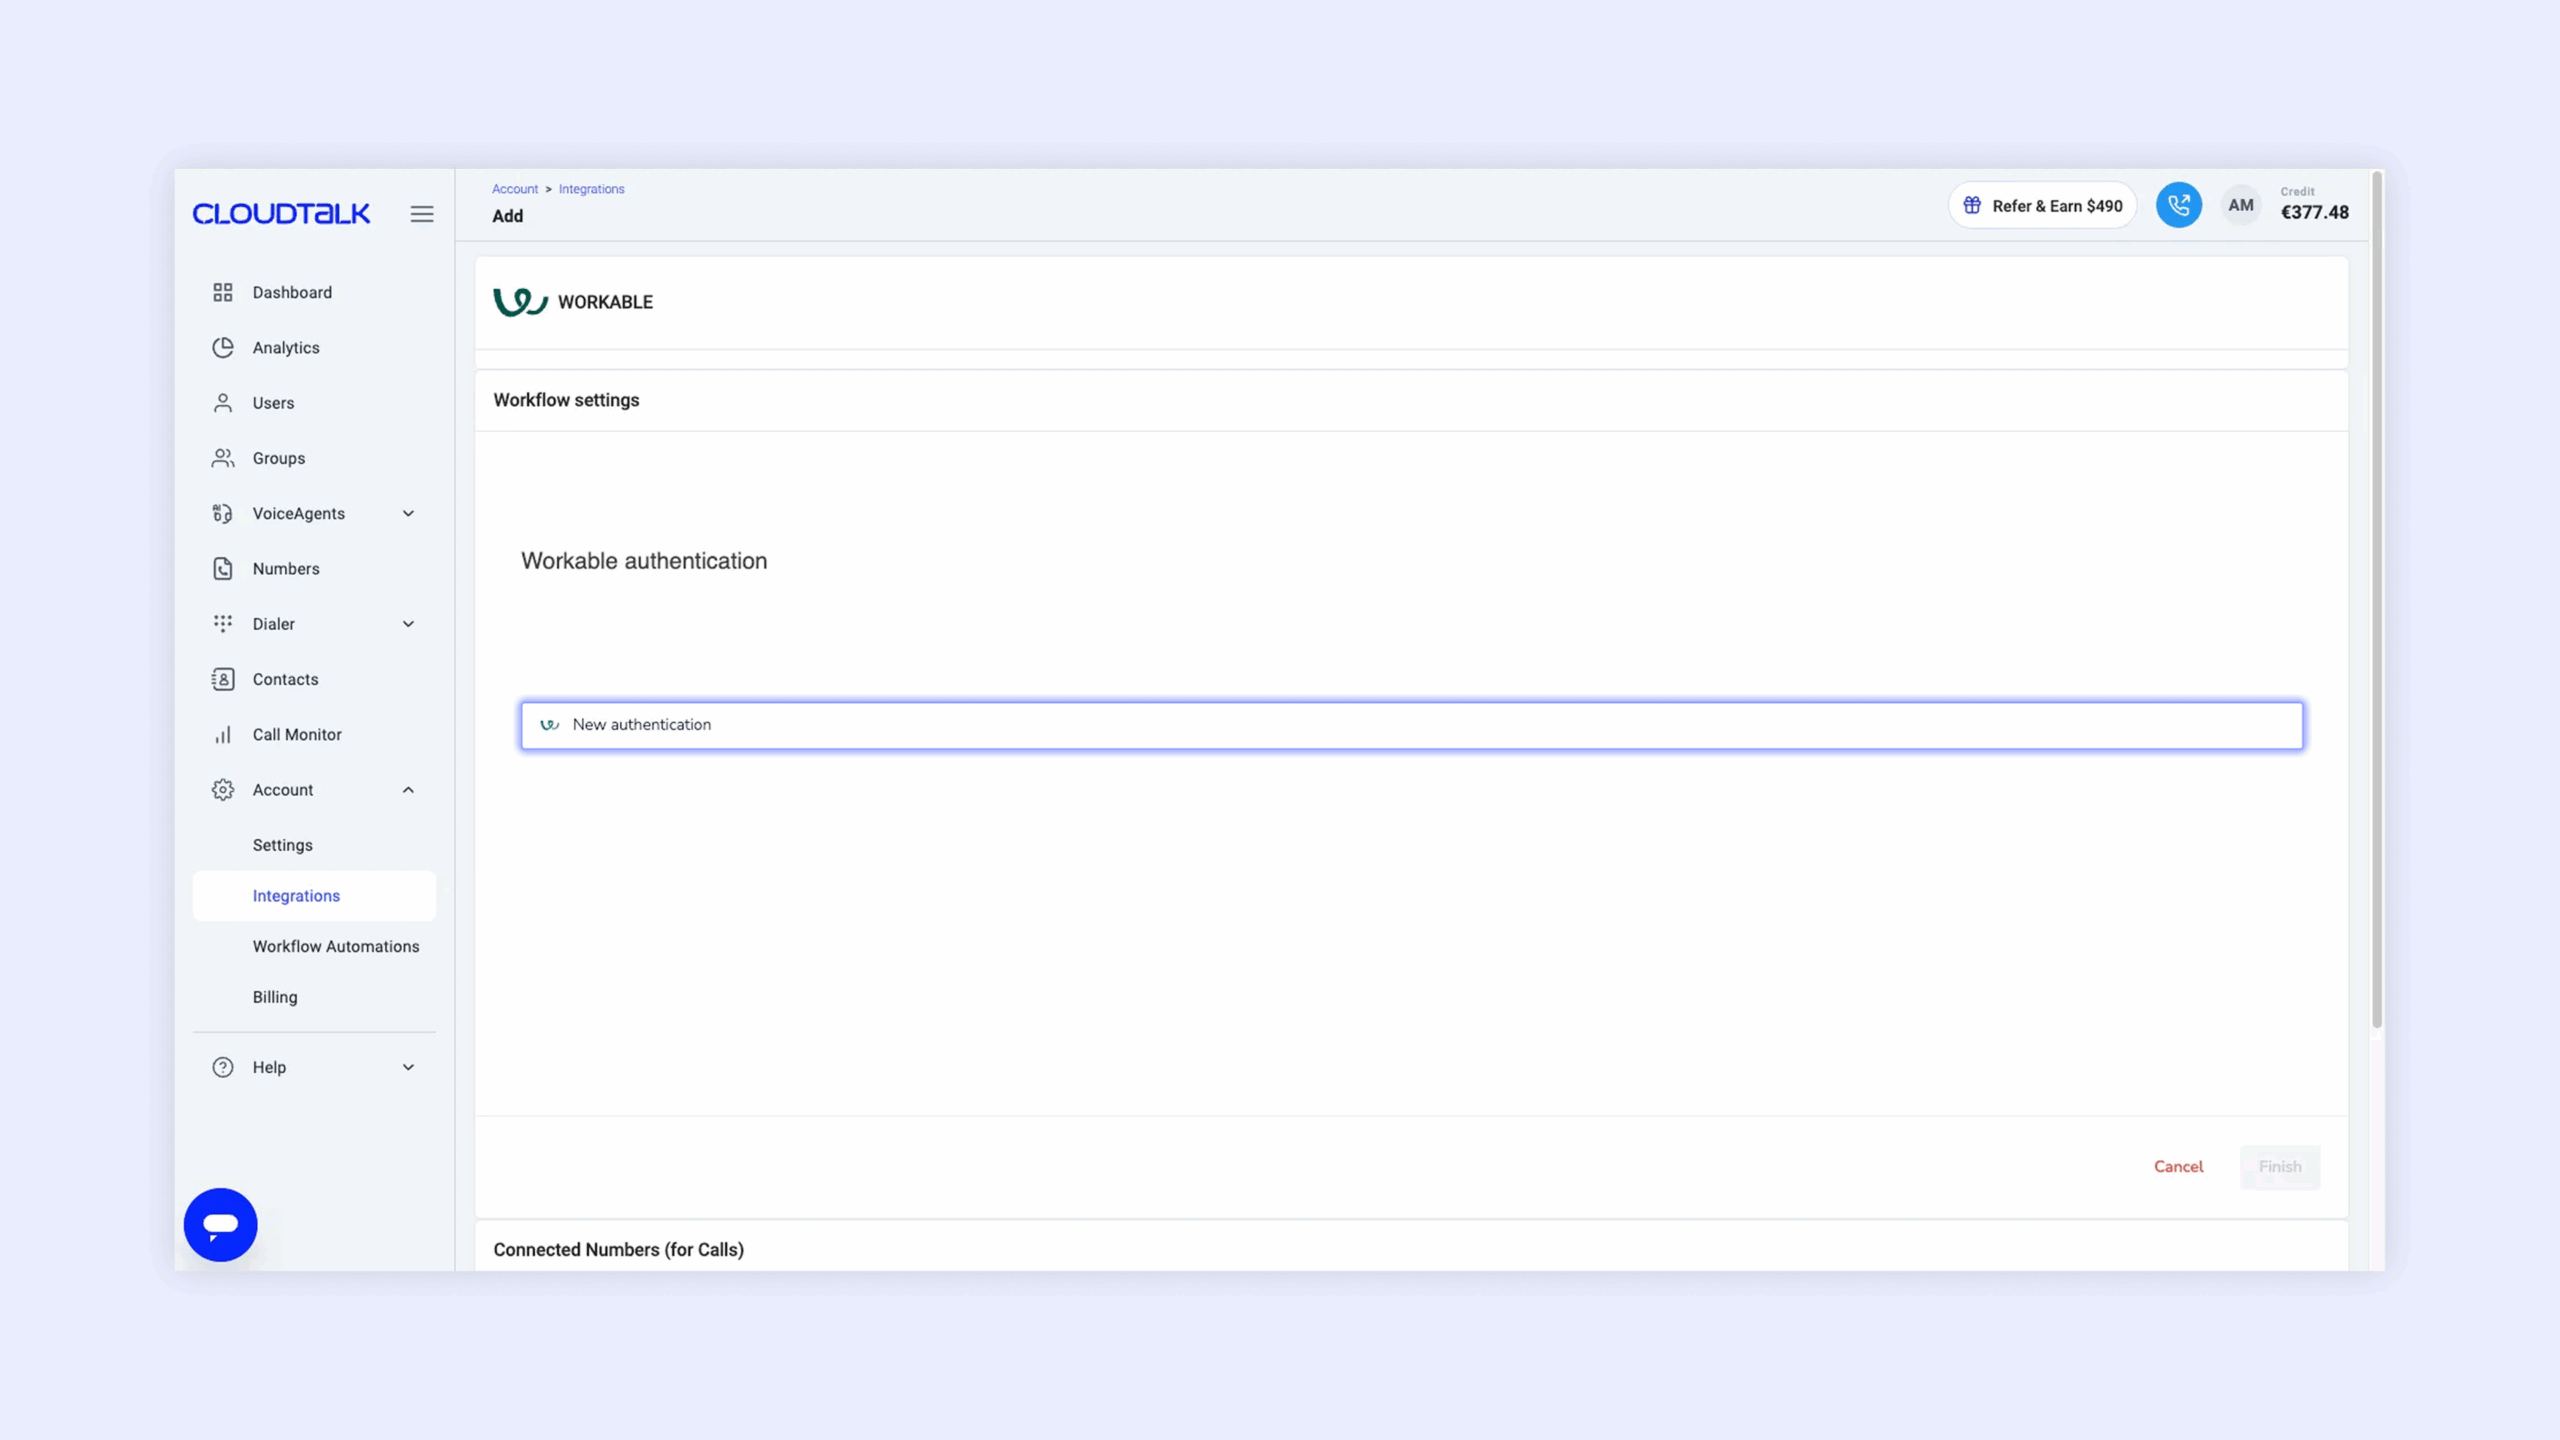The width and height of the screenshot is (2560, 1440).
Task: Open Workflow Automations in sidebar
Action: click(335, 946)
